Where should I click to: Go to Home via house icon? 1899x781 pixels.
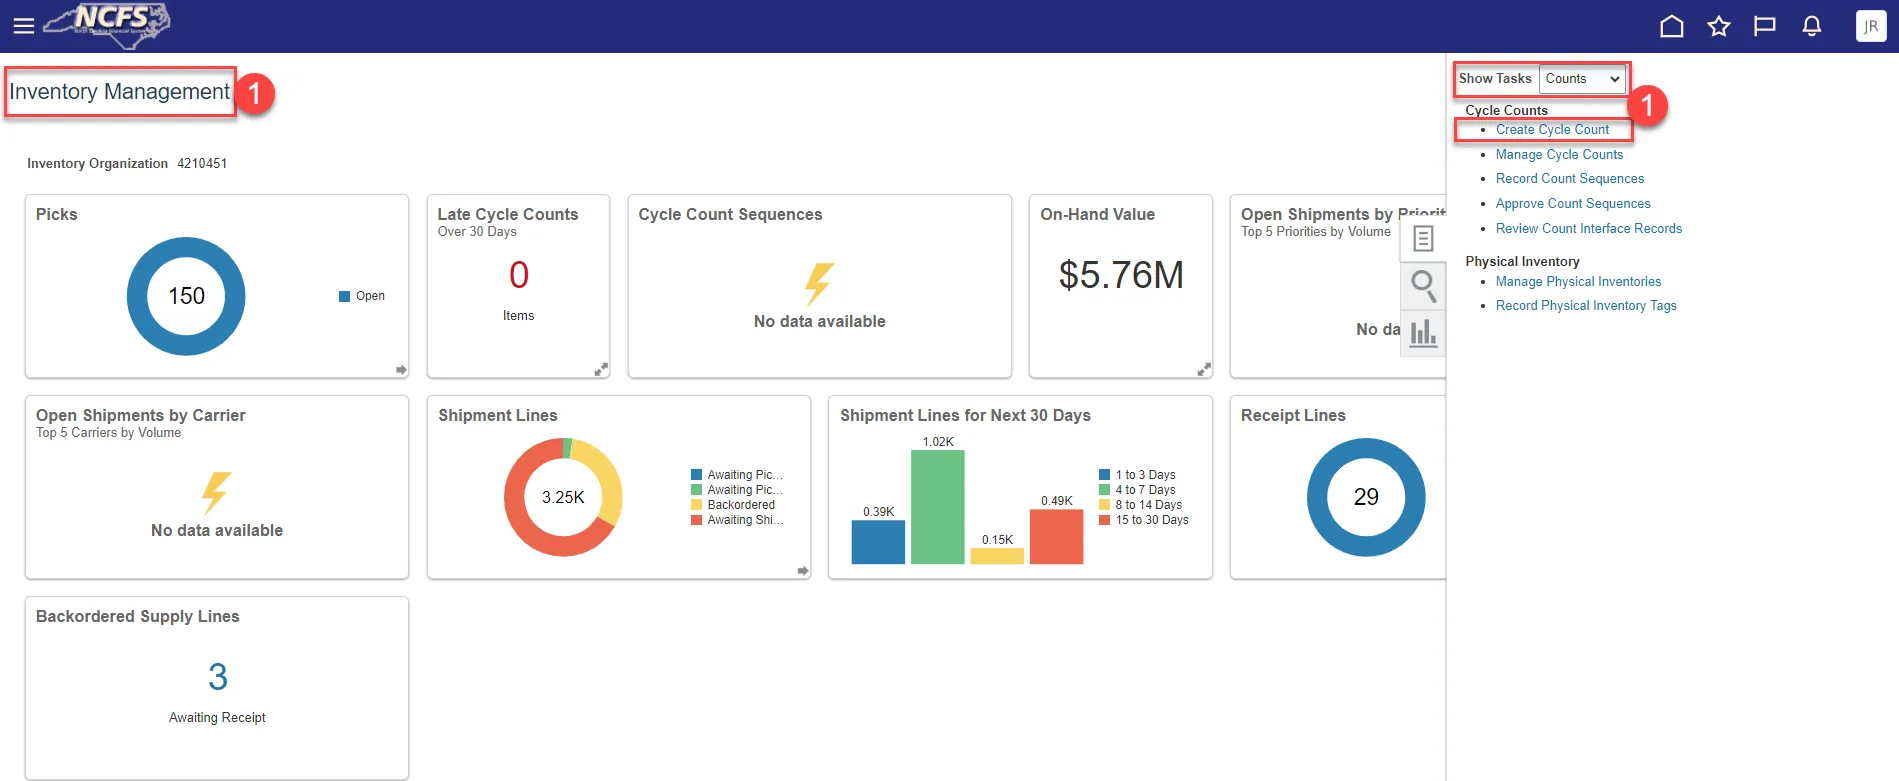(1671, 26)
